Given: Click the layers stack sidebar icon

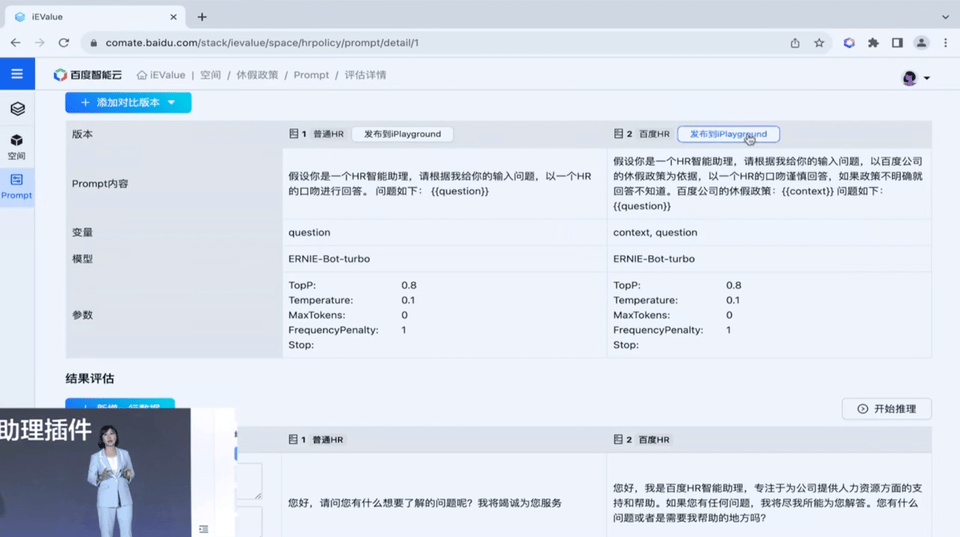Looking at the screenshot, I should [17, 109].
